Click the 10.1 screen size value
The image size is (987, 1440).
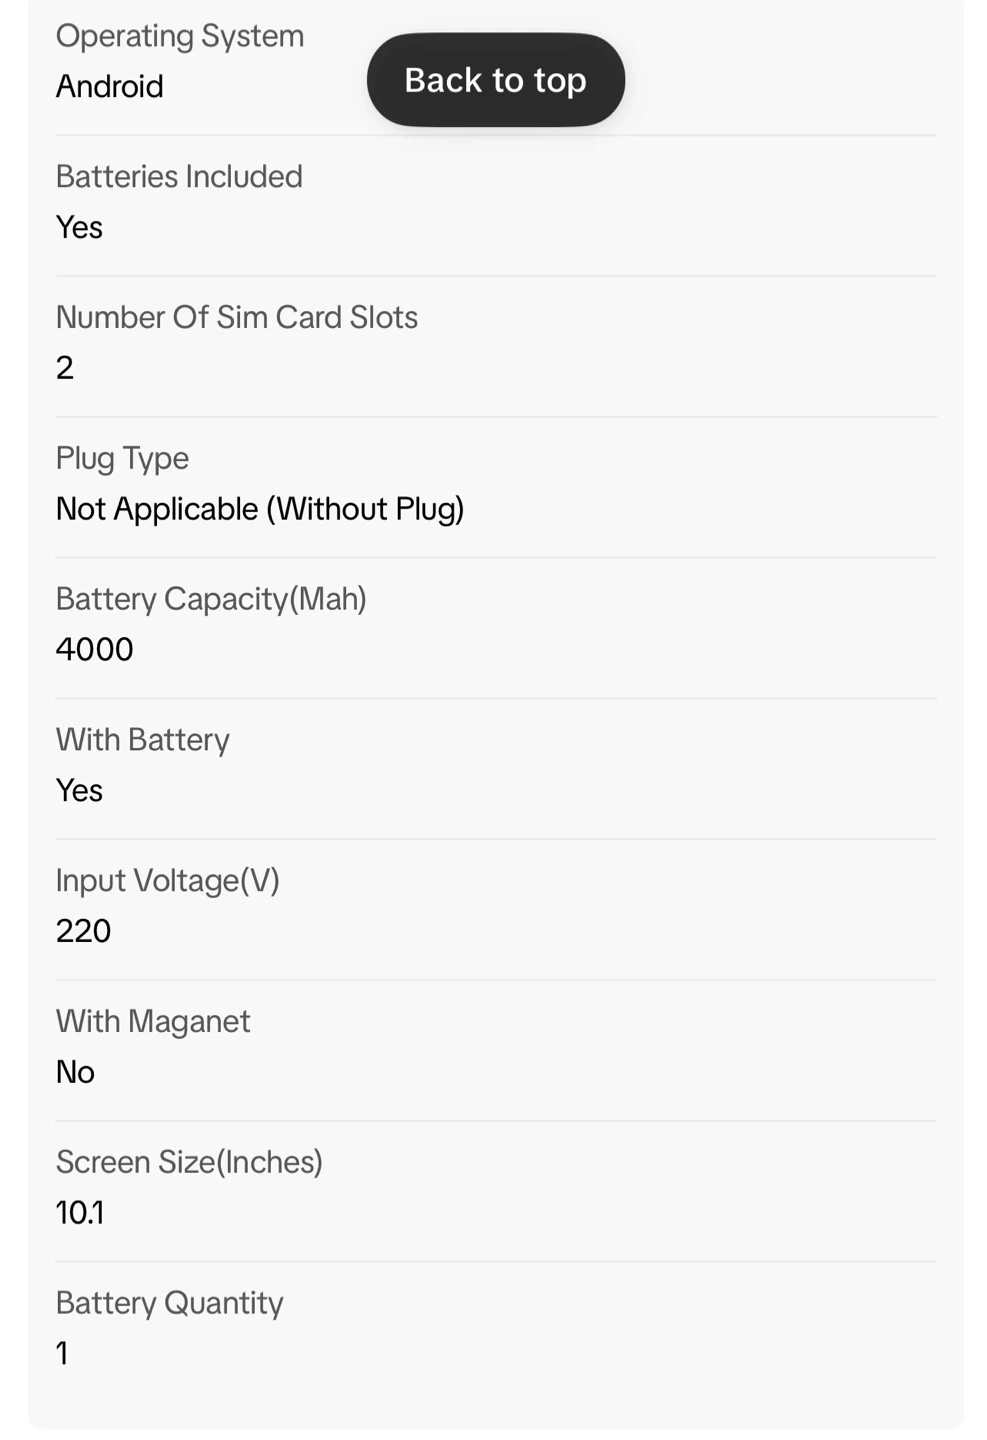(80, 1213)
